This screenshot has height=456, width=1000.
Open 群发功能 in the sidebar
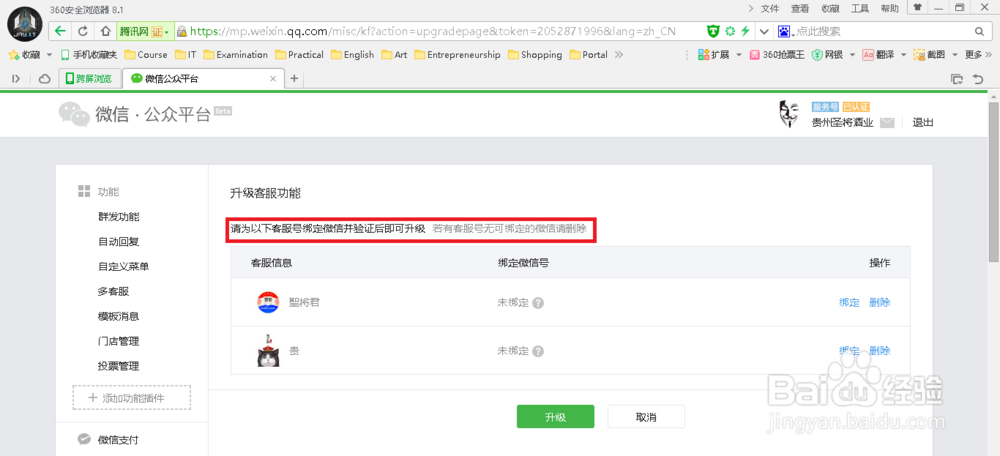click(119, 217)
